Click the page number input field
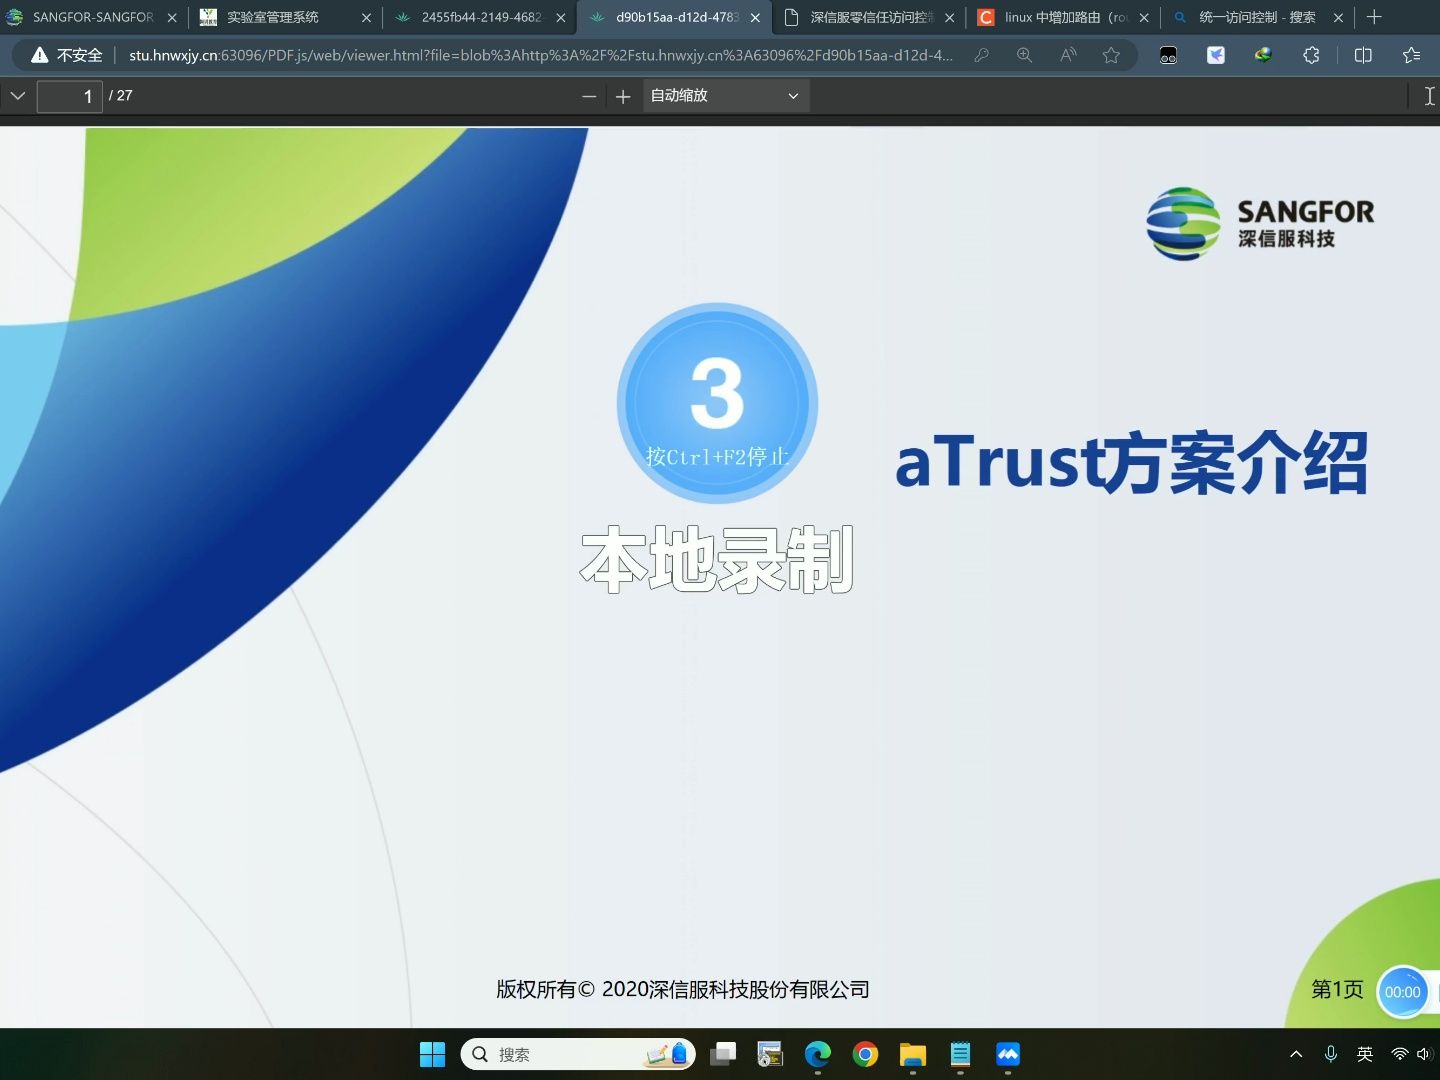The height and width of the screenshot is (1080, 1440). [69, 96]
